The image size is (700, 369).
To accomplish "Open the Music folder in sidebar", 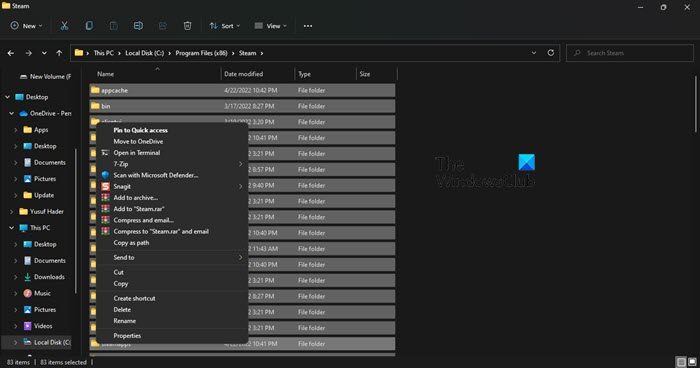I will [42, 293].
